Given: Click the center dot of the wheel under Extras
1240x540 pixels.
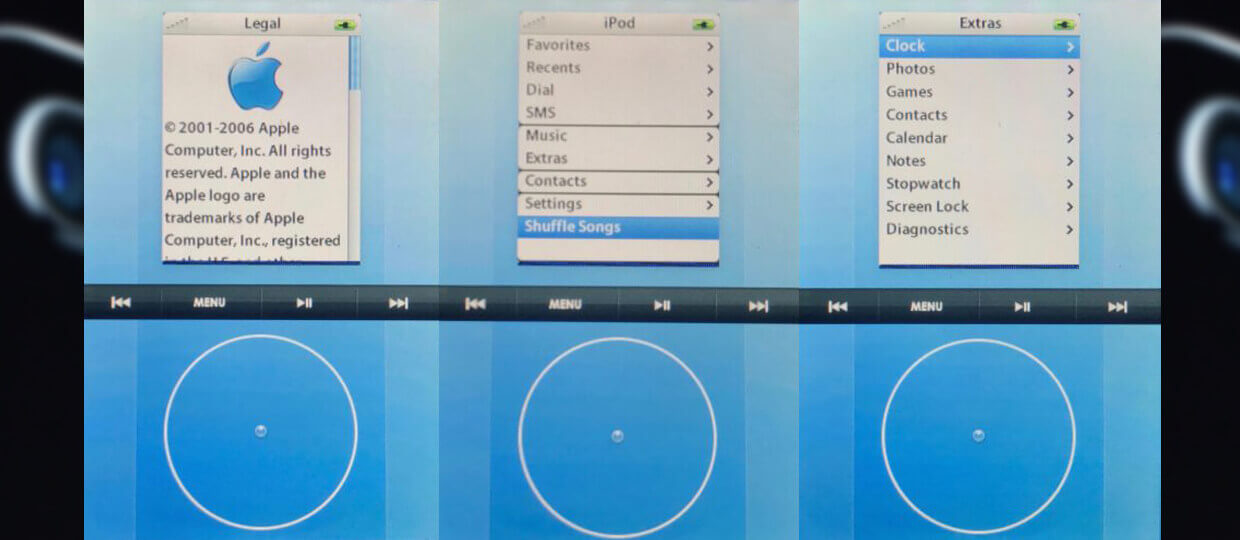Looking at the screenshot, I should tap(978, 435).
